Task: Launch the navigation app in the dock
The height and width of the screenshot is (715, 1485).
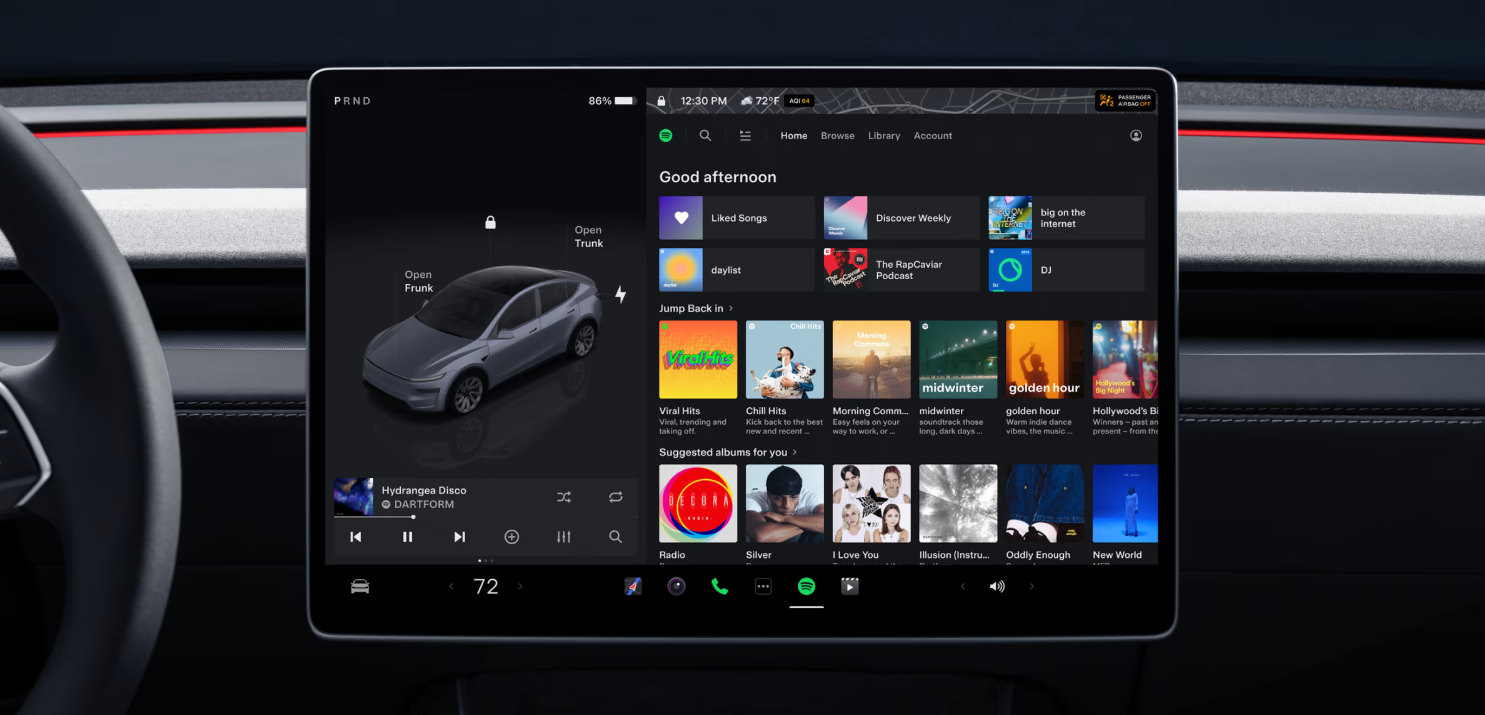Action: point(633,587)
